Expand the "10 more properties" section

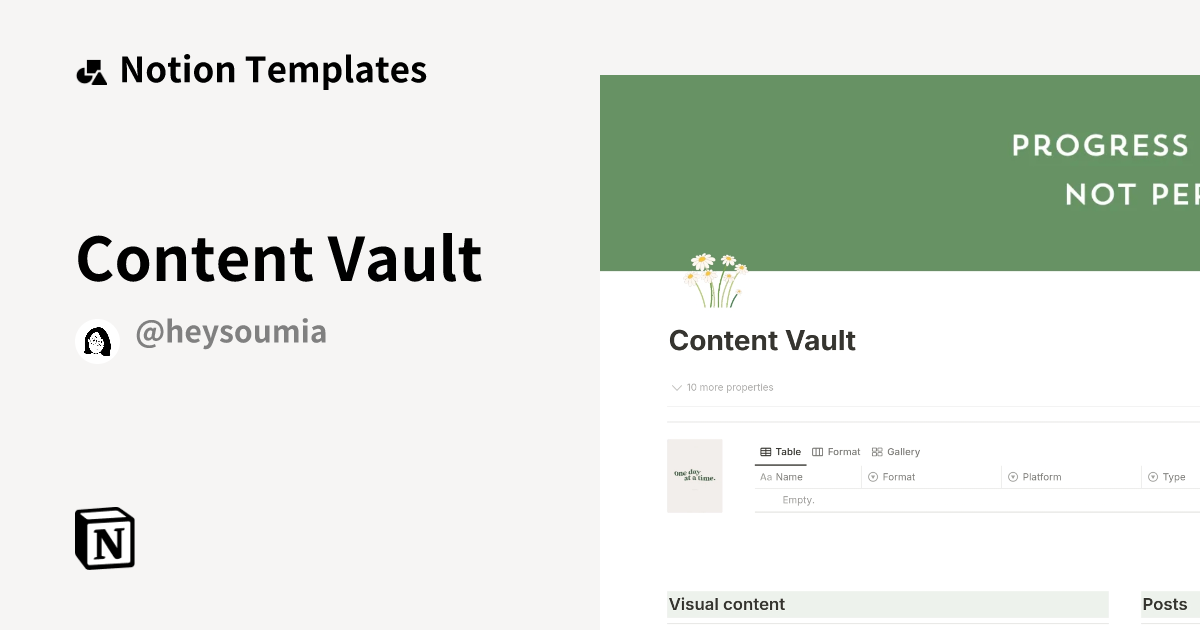coord(721,387)
